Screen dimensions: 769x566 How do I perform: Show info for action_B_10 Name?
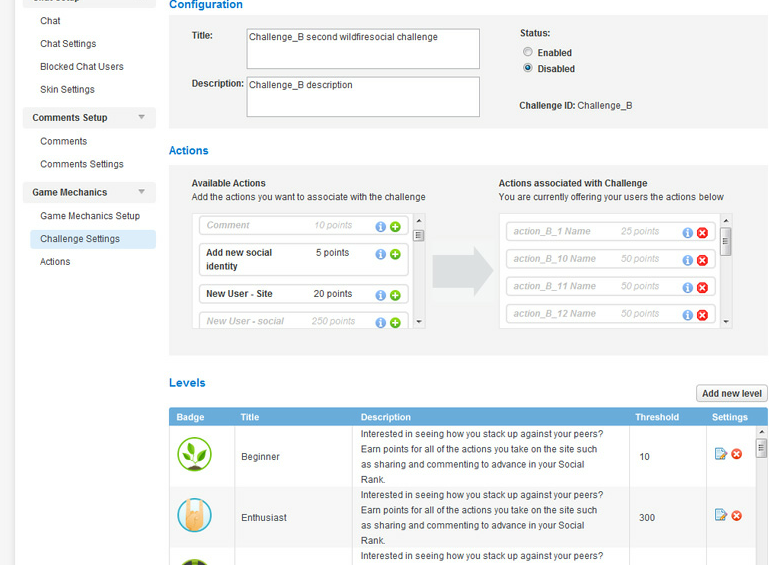(688, 260)
